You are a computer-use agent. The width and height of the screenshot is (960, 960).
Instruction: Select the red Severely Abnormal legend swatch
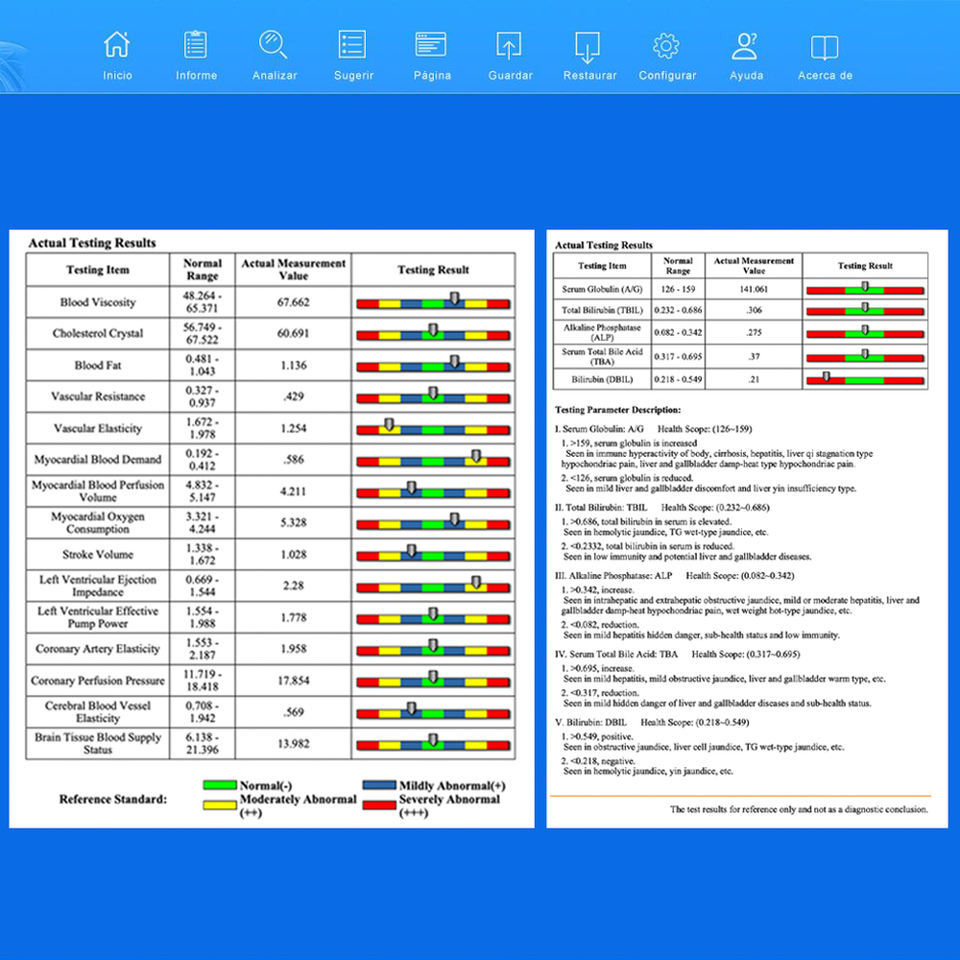tap(379, 804)
